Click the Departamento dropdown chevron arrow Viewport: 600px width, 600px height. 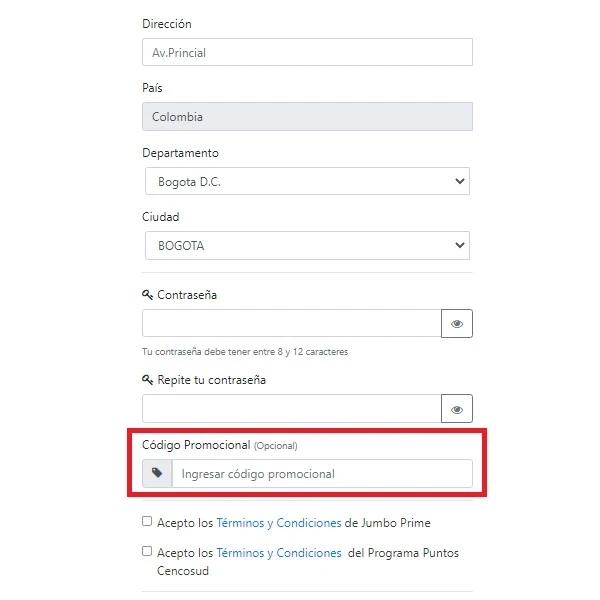coord(460,181)
